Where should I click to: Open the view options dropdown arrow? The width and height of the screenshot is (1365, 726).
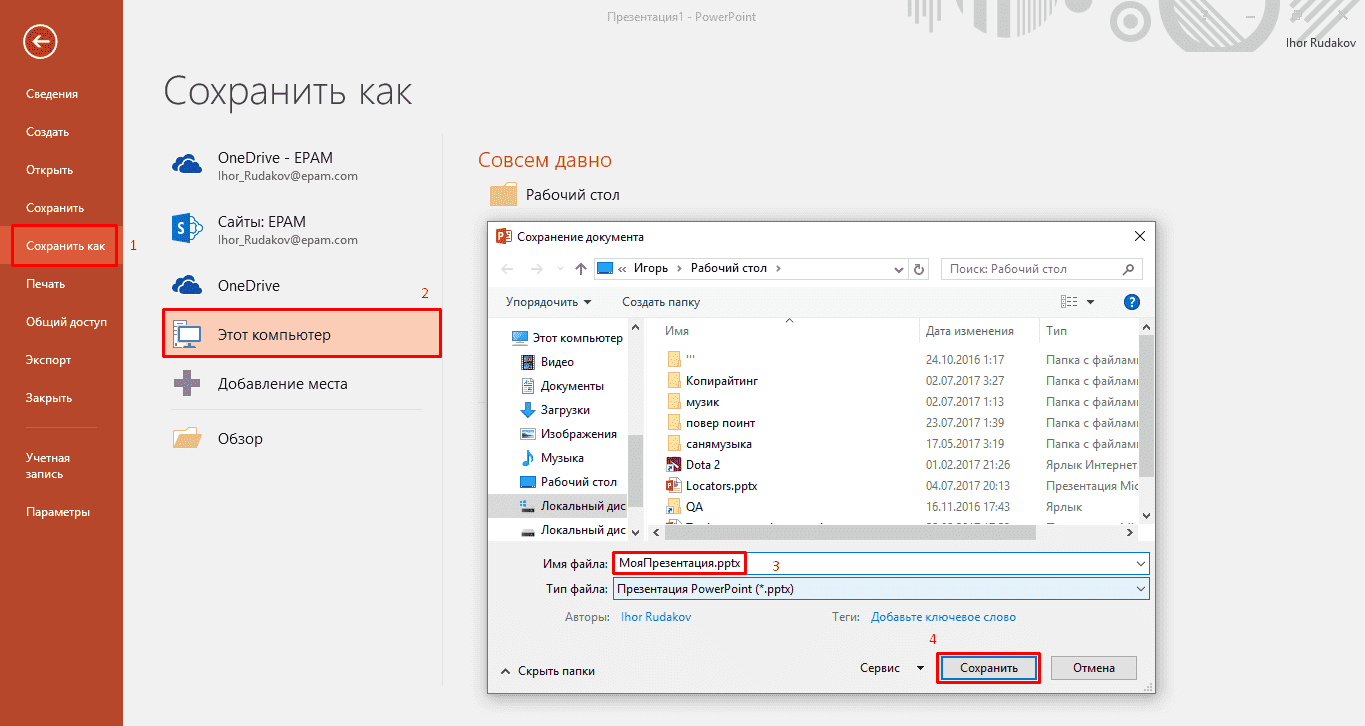click(x=1090, y=301)
